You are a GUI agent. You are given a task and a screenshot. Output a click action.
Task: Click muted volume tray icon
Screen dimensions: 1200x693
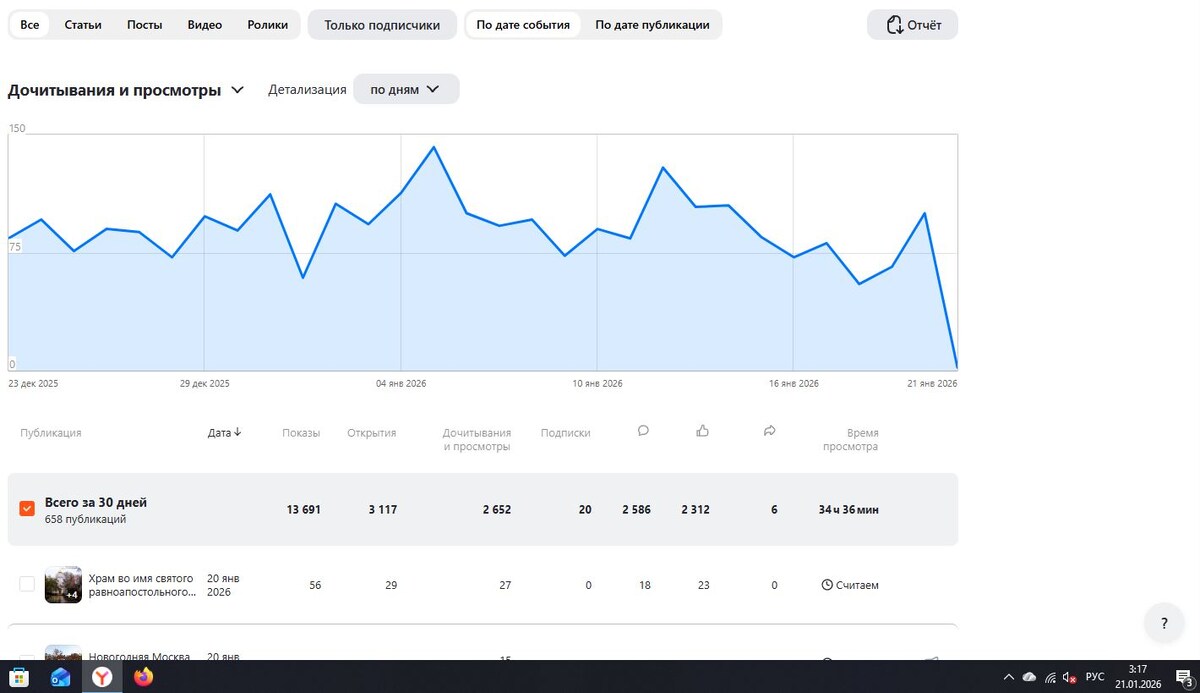pos(1069,677)
